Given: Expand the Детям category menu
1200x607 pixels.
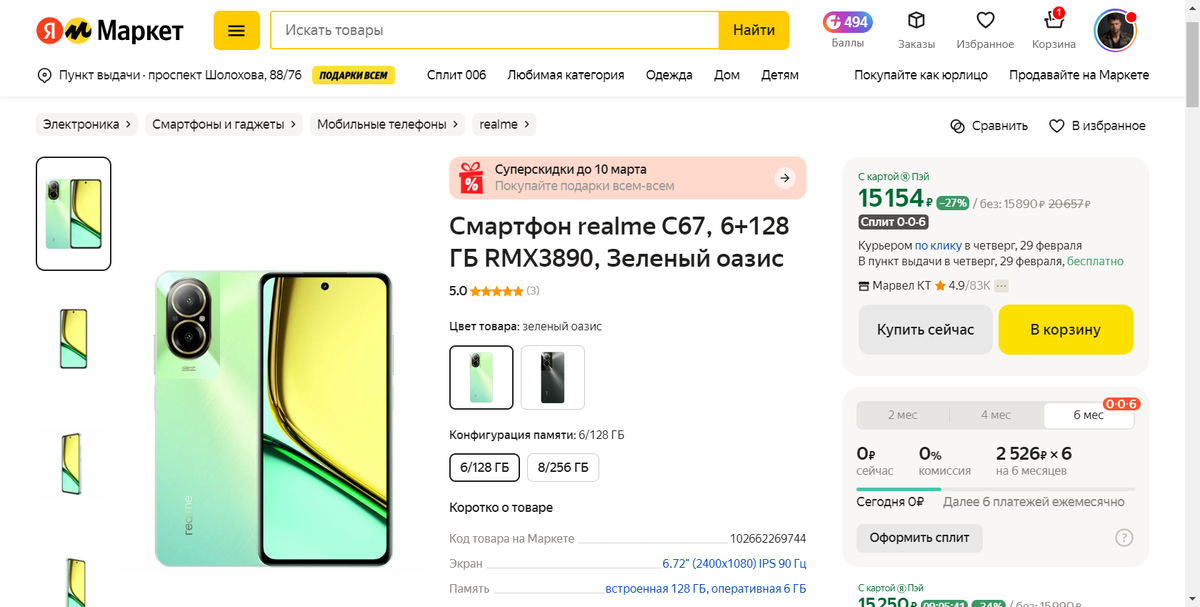Looking at the screenshot, I should pos(779,74).
